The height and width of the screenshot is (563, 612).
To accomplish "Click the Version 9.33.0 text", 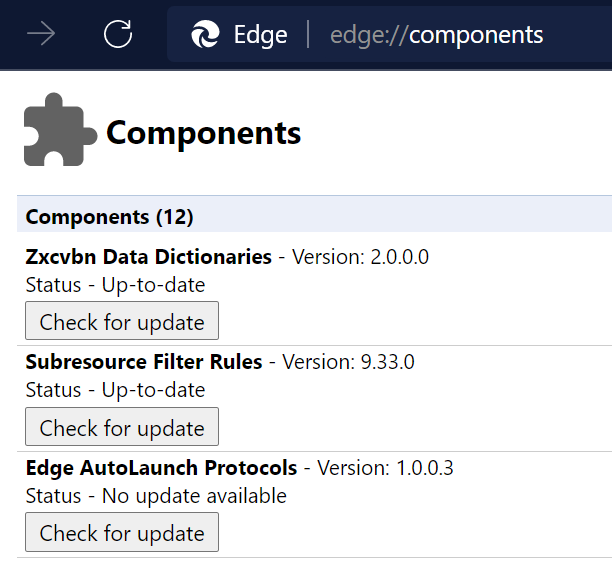I will 348,362.
